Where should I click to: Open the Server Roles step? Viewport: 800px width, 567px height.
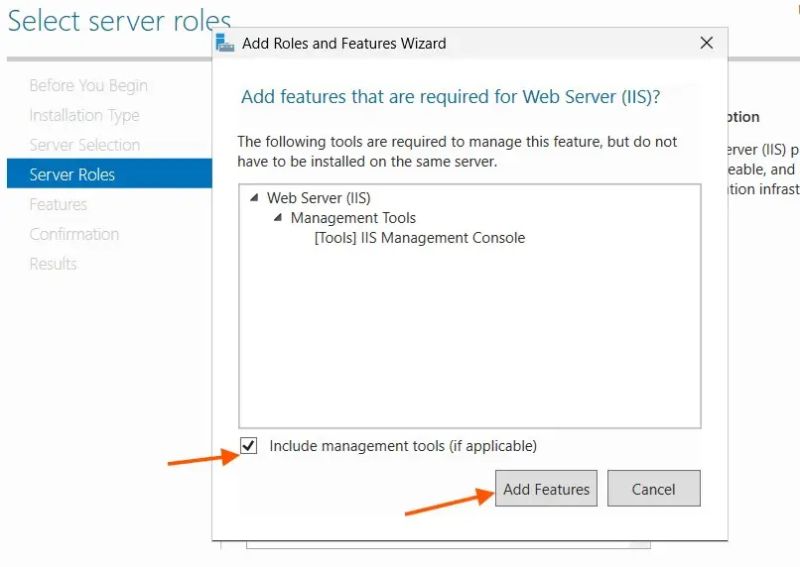coord(109,174)
